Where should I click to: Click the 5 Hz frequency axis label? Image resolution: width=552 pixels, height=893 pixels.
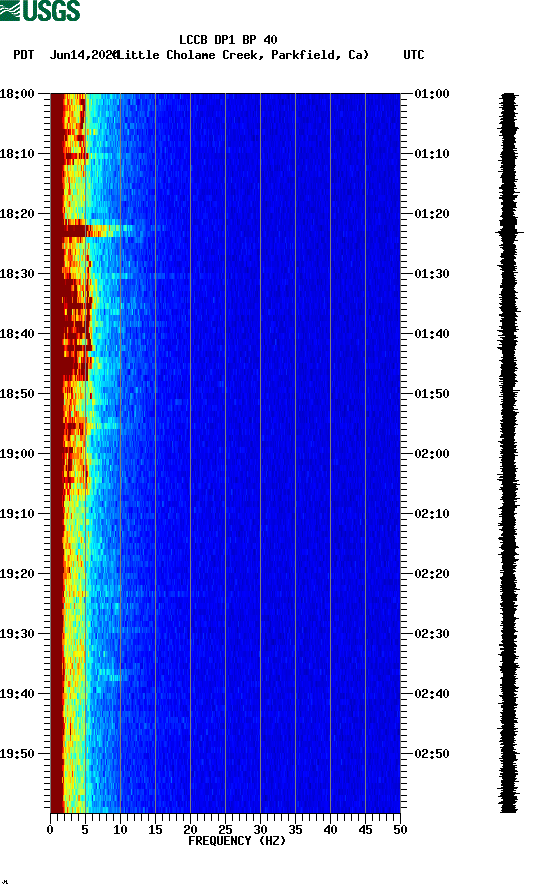click(x=85, y=830)
